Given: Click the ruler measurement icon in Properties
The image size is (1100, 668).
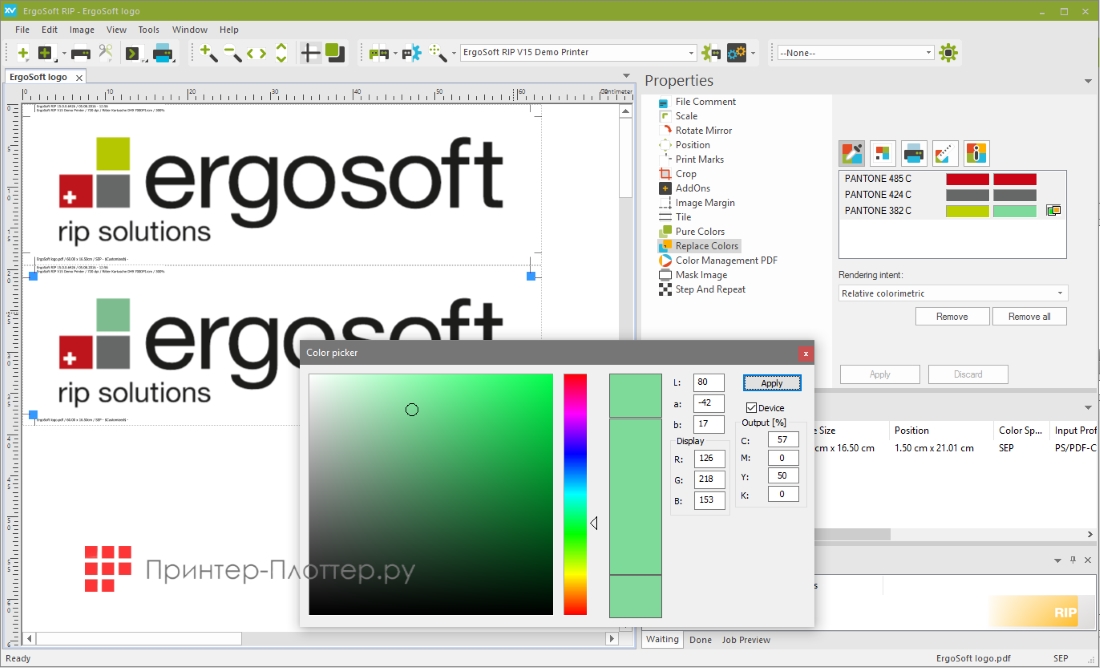Looking at the screenshot, I should click(945, 153).
